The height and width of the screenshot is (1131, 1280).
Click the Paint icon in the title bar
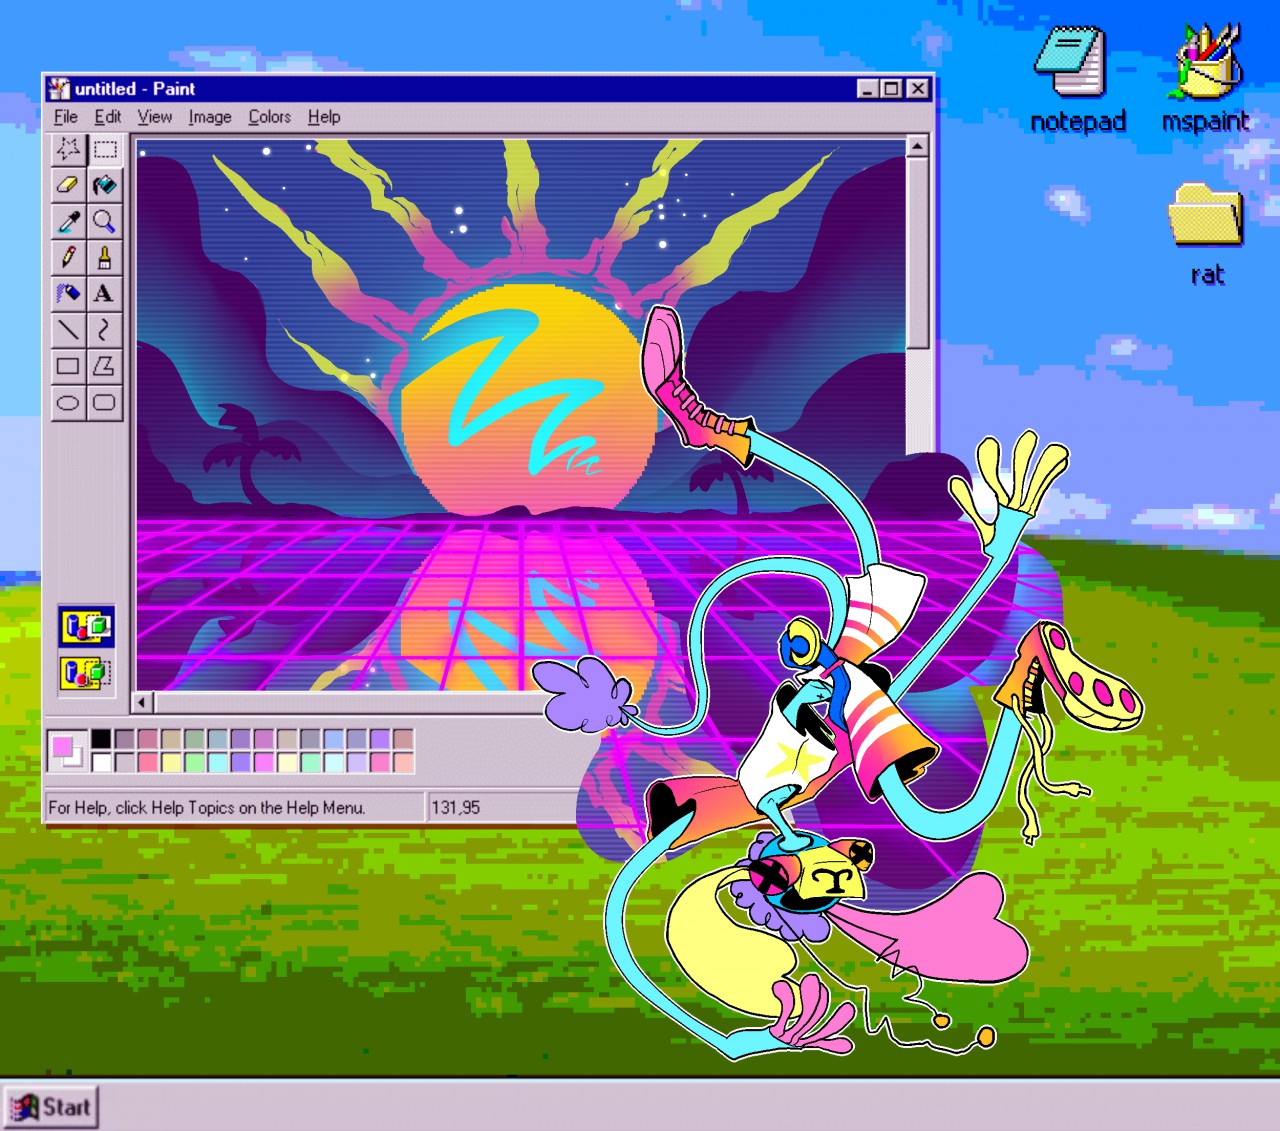coord(60,89)
